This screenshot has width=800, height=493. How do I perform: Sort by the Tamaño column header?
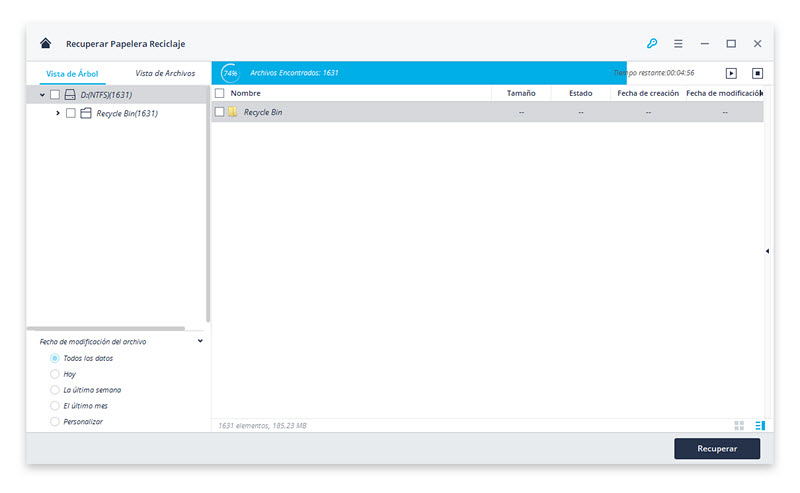coord(521,93)
